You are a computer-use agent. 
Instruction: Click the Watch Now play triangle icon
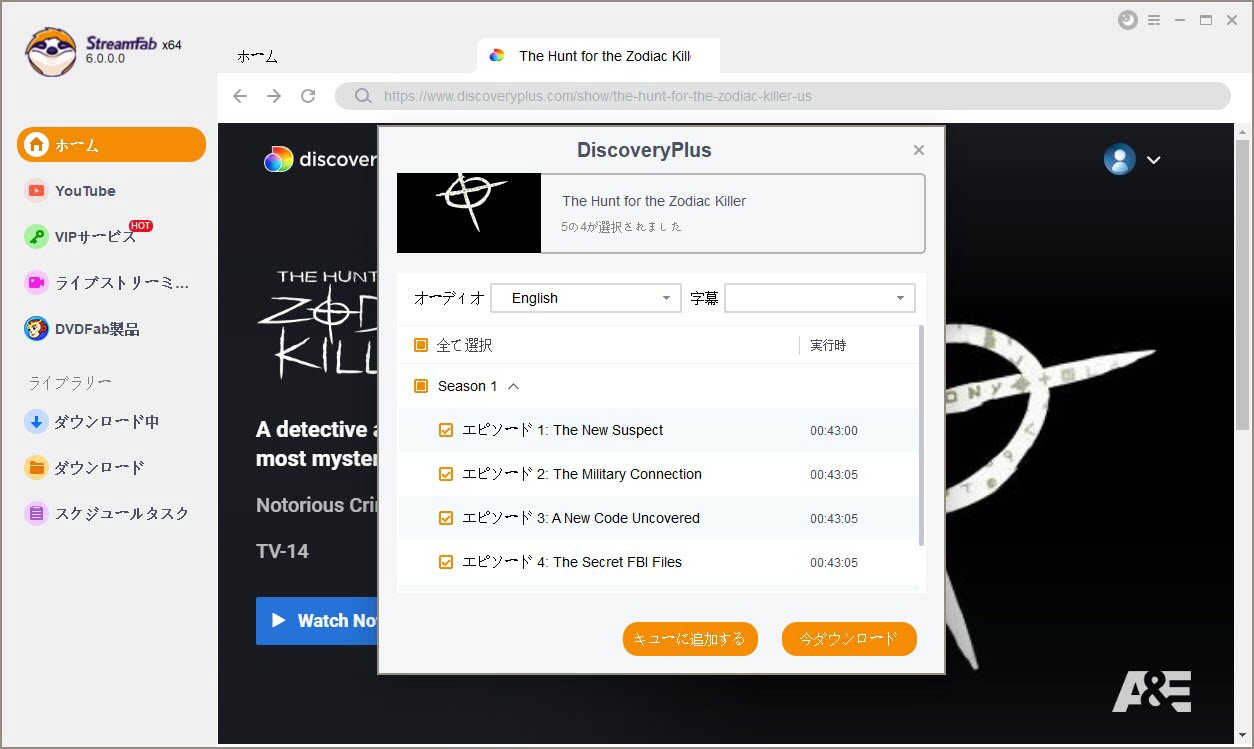[x=279, y=621]
